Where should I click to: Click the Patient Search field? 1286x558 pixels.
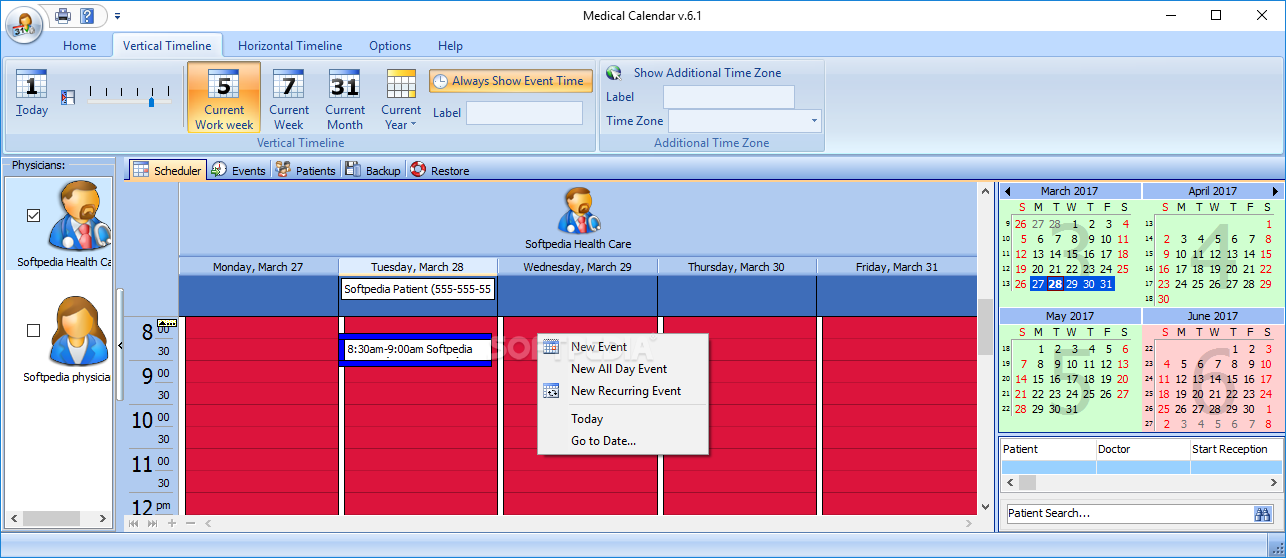tap(1128, 513)
